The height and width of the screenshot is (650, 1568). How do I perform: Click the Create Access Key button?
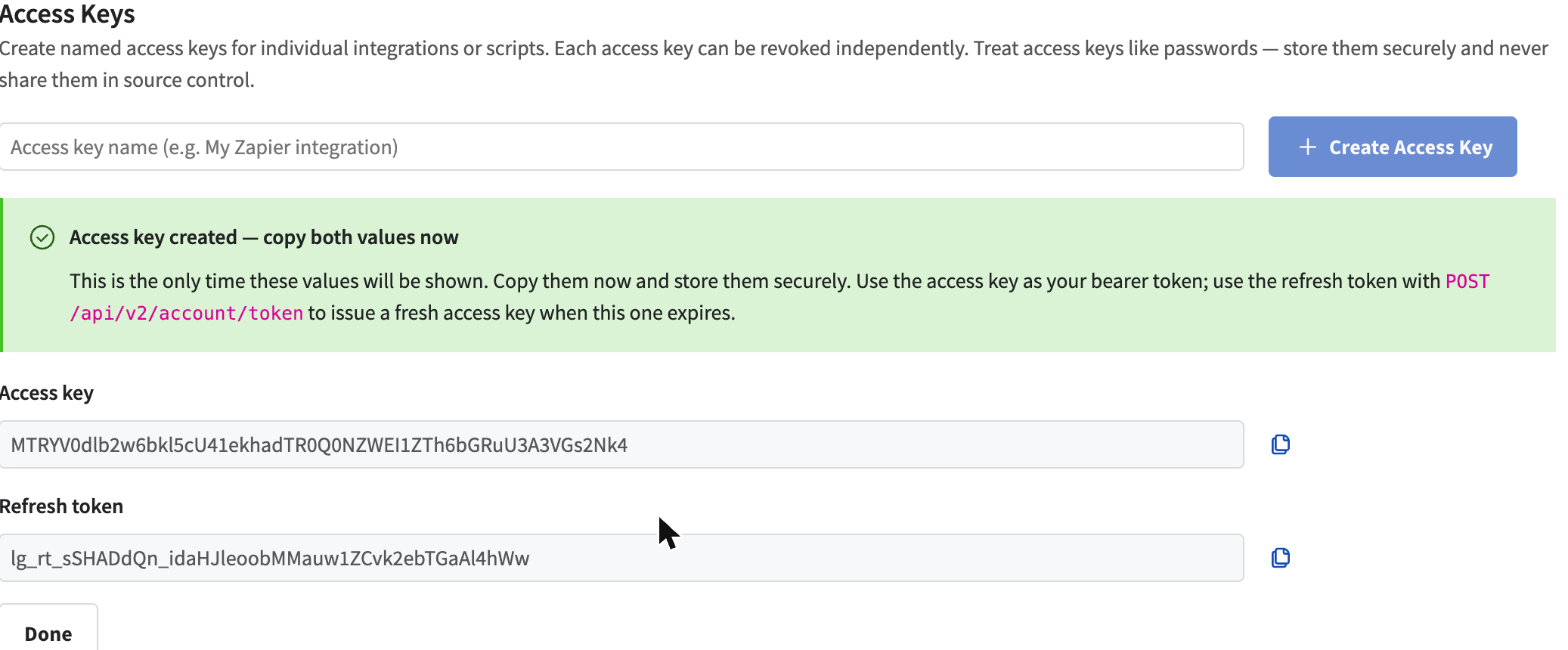pyautogui.click(x=1392, y=147)
